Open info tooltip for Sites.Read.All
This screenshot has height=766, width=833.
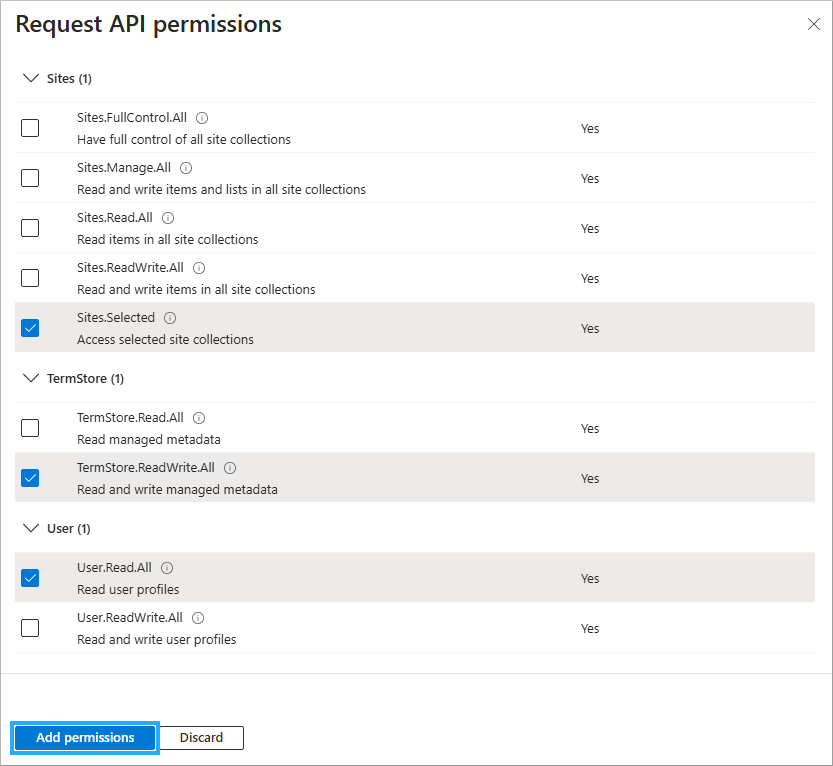coord(168,218)
